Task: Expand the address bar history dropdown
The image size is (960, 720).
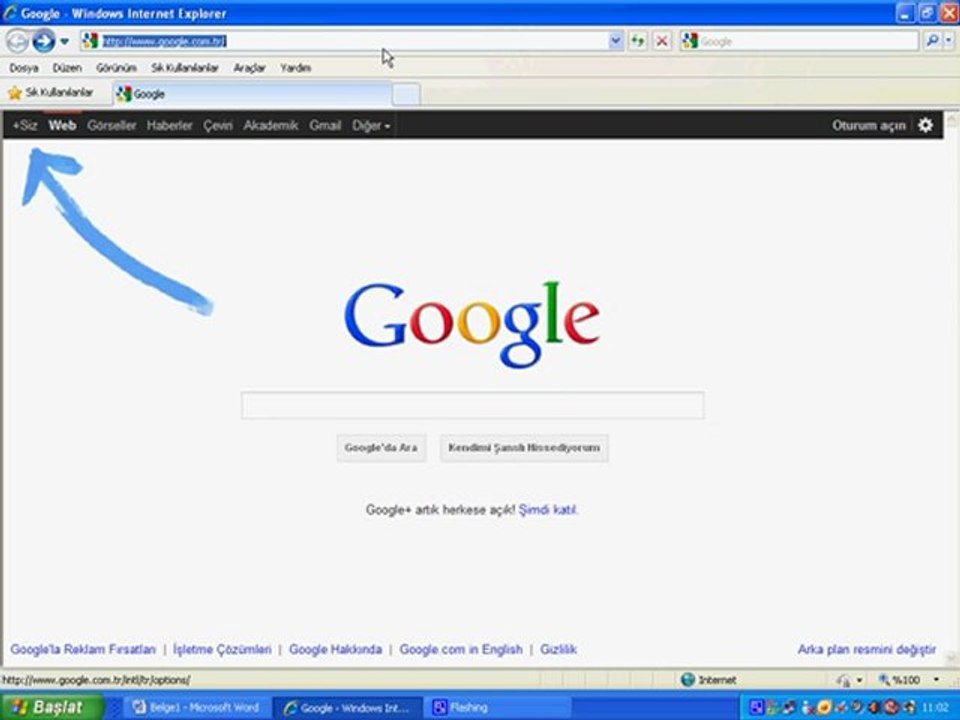Action: tap(616, 41)
